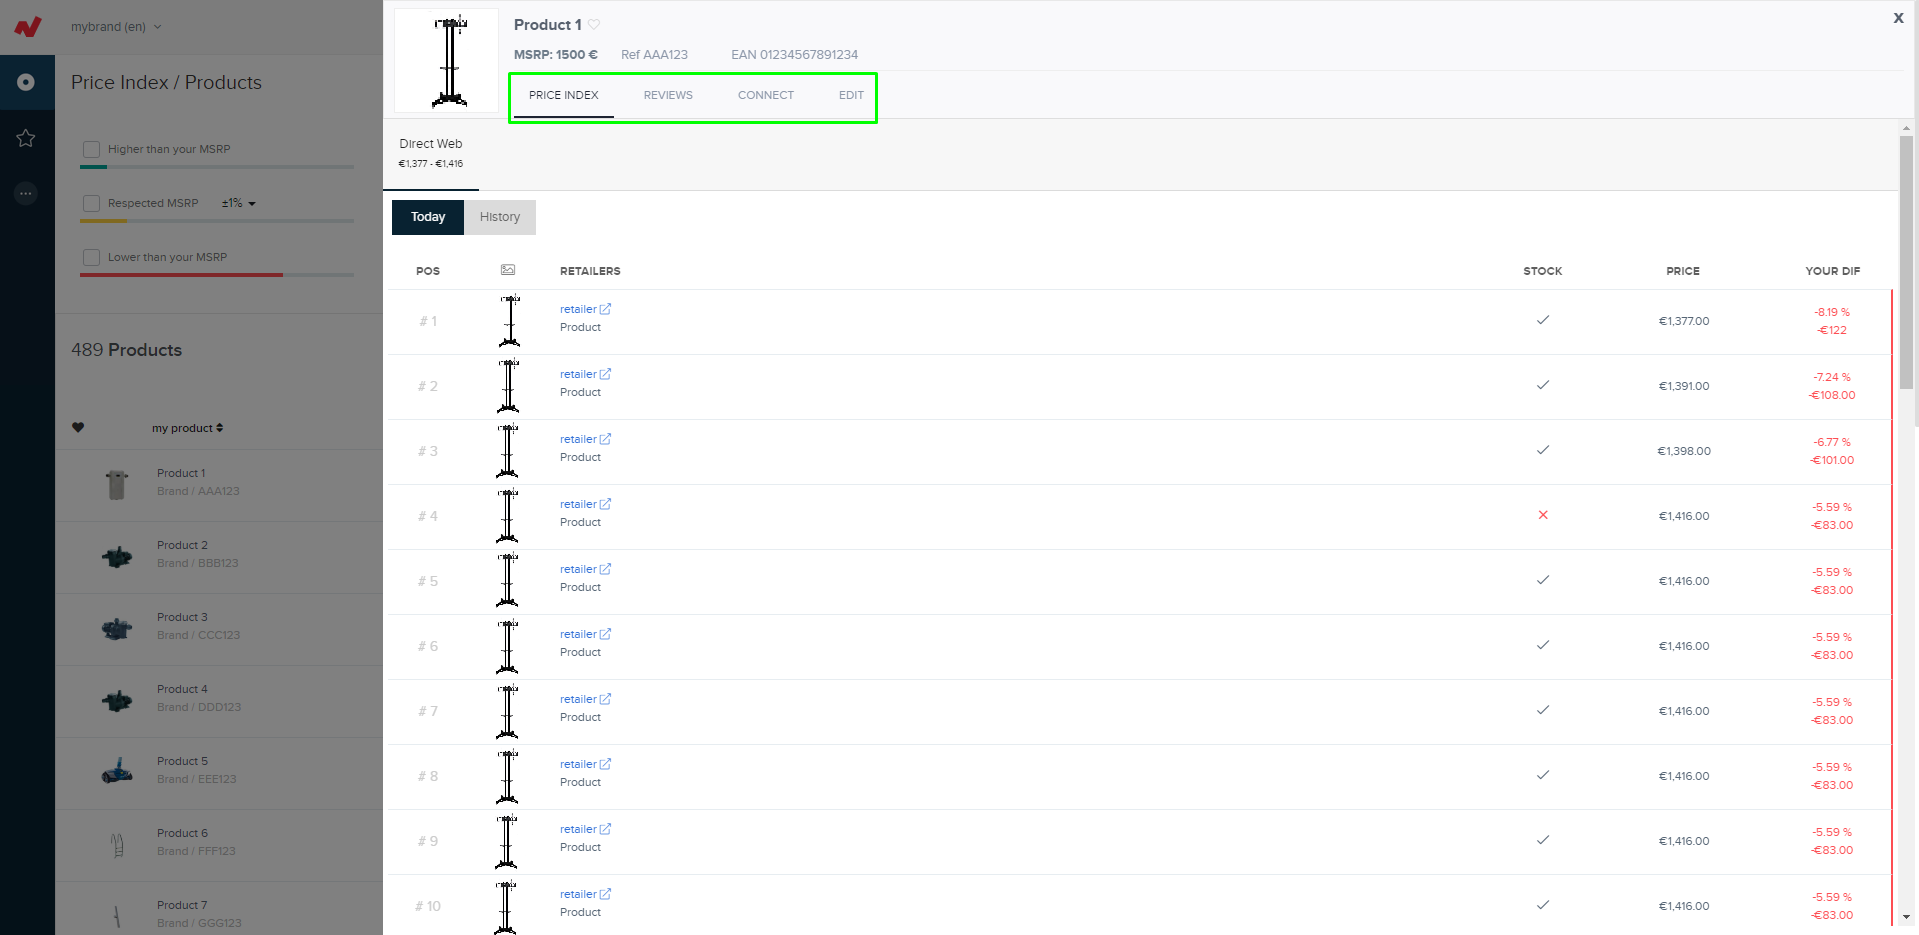Open external link icon for retailer #2

(x=605, y=374)
